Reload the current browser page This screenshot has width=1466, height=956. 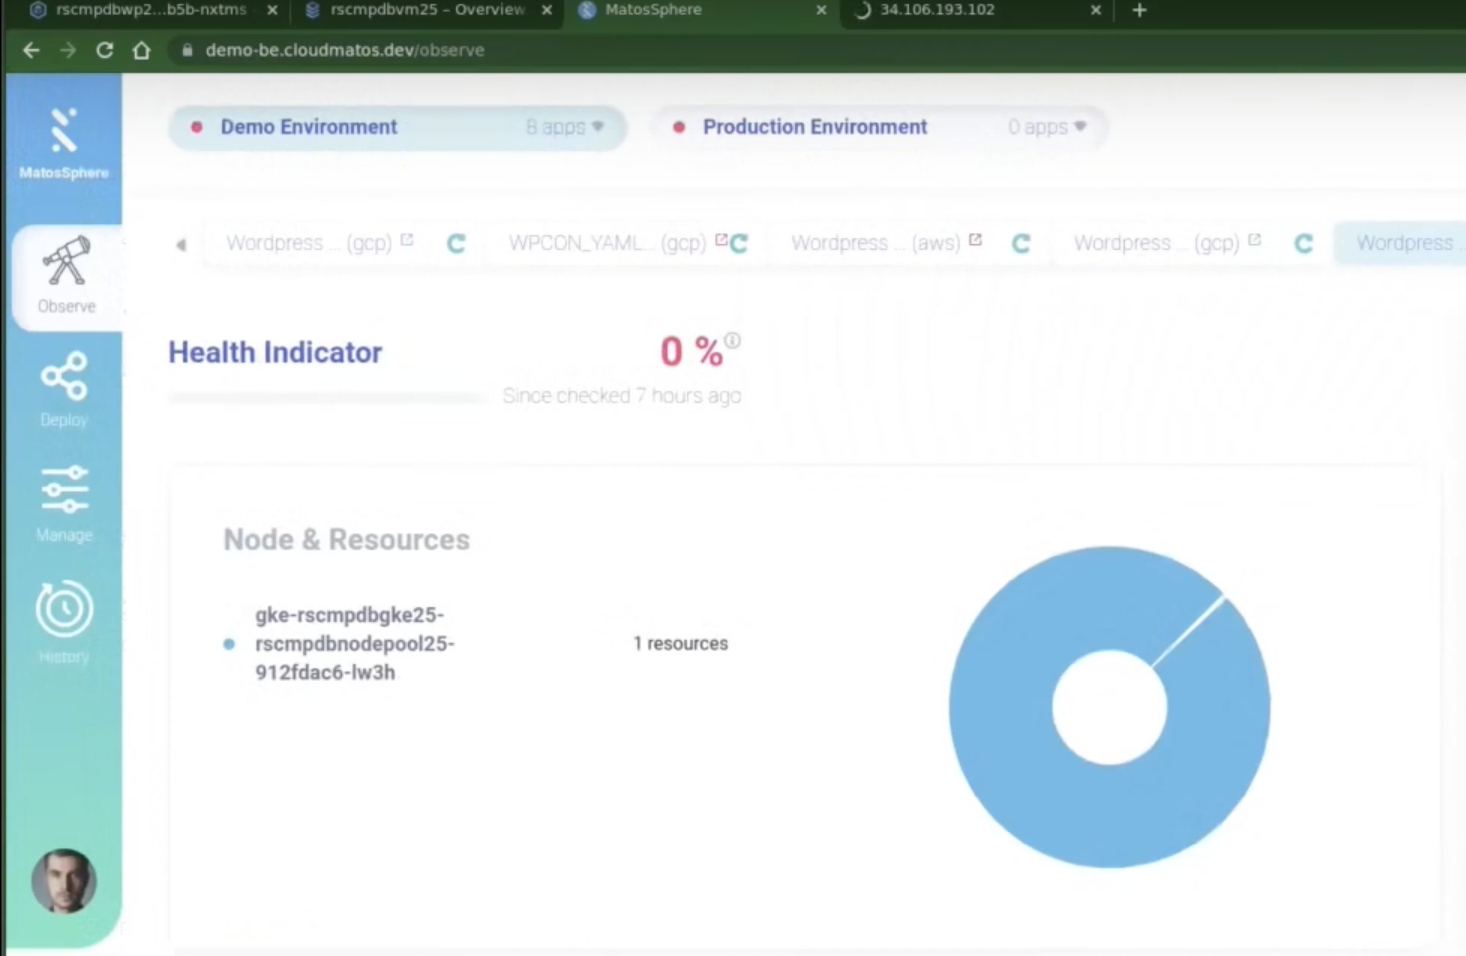point(104,50)
